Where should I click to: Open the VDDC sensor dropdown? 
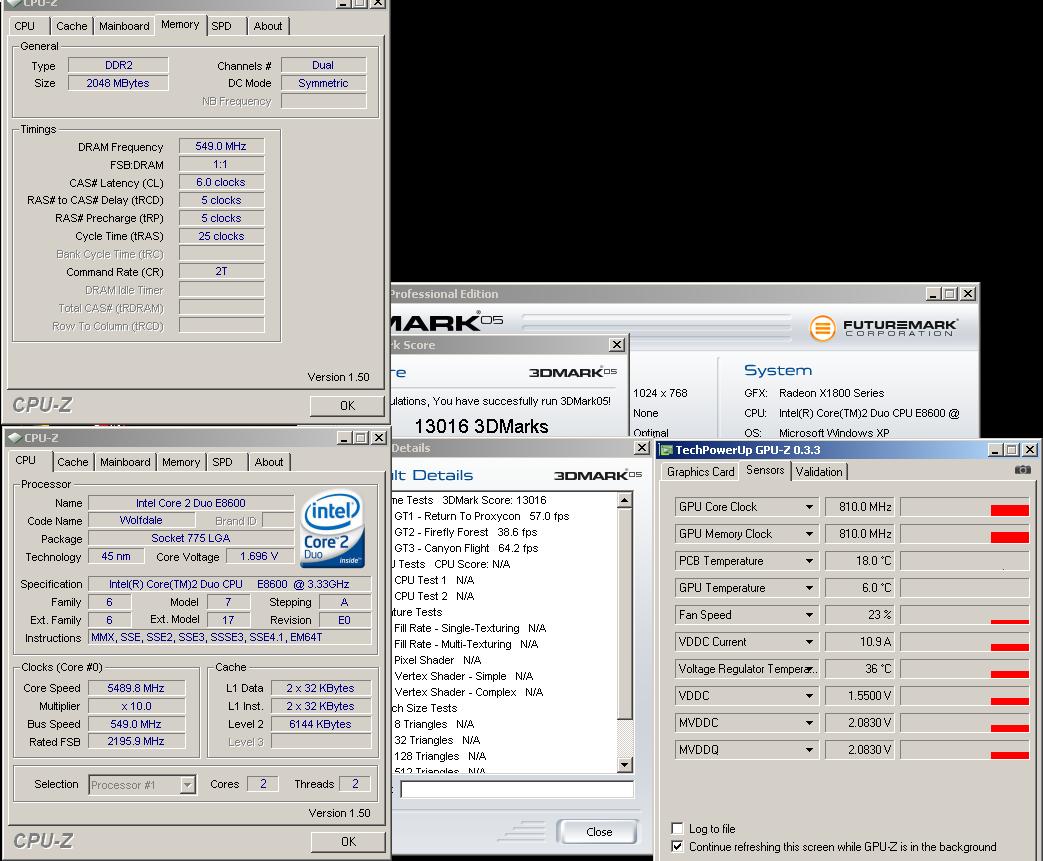(809, 696)
